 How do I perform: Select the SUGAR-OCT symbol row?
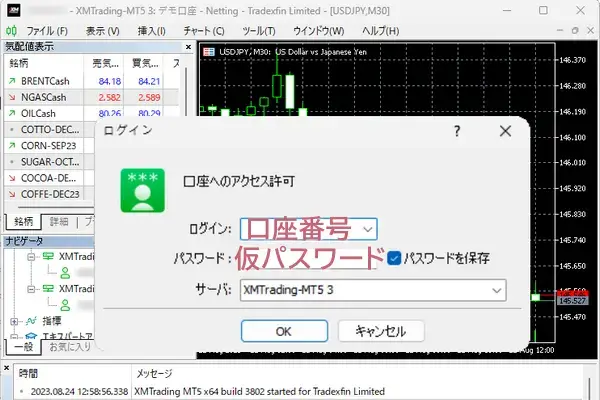click(49, 162)
